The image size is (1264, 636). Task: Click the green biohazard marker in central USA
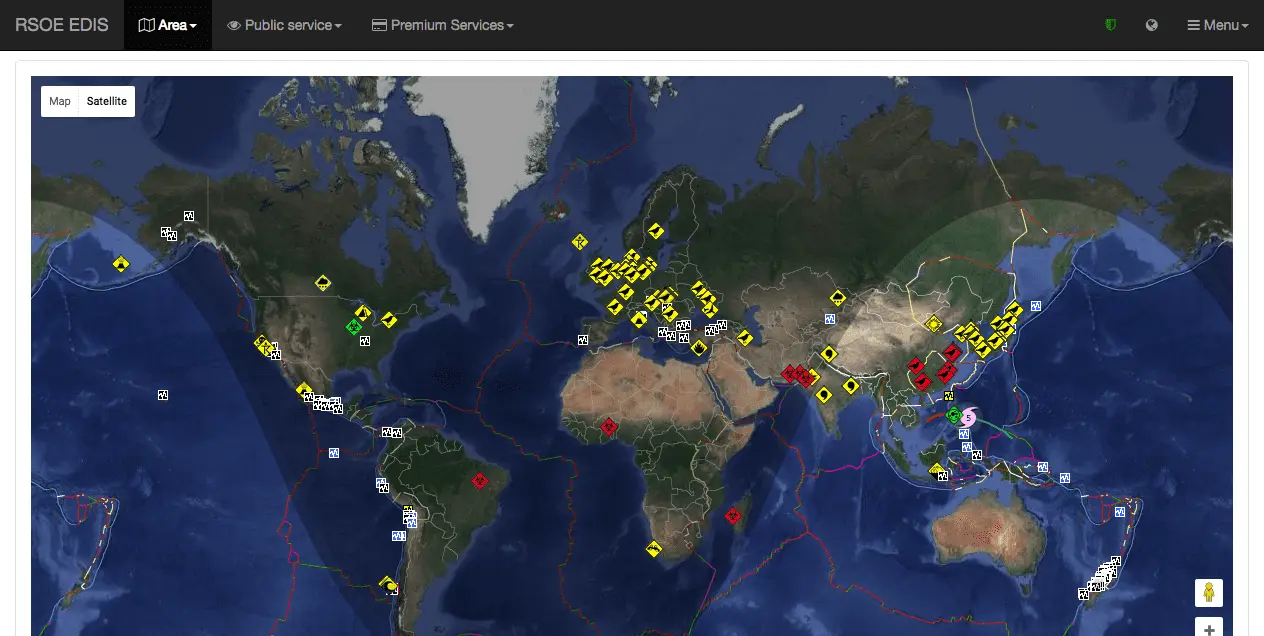[353, 327]
